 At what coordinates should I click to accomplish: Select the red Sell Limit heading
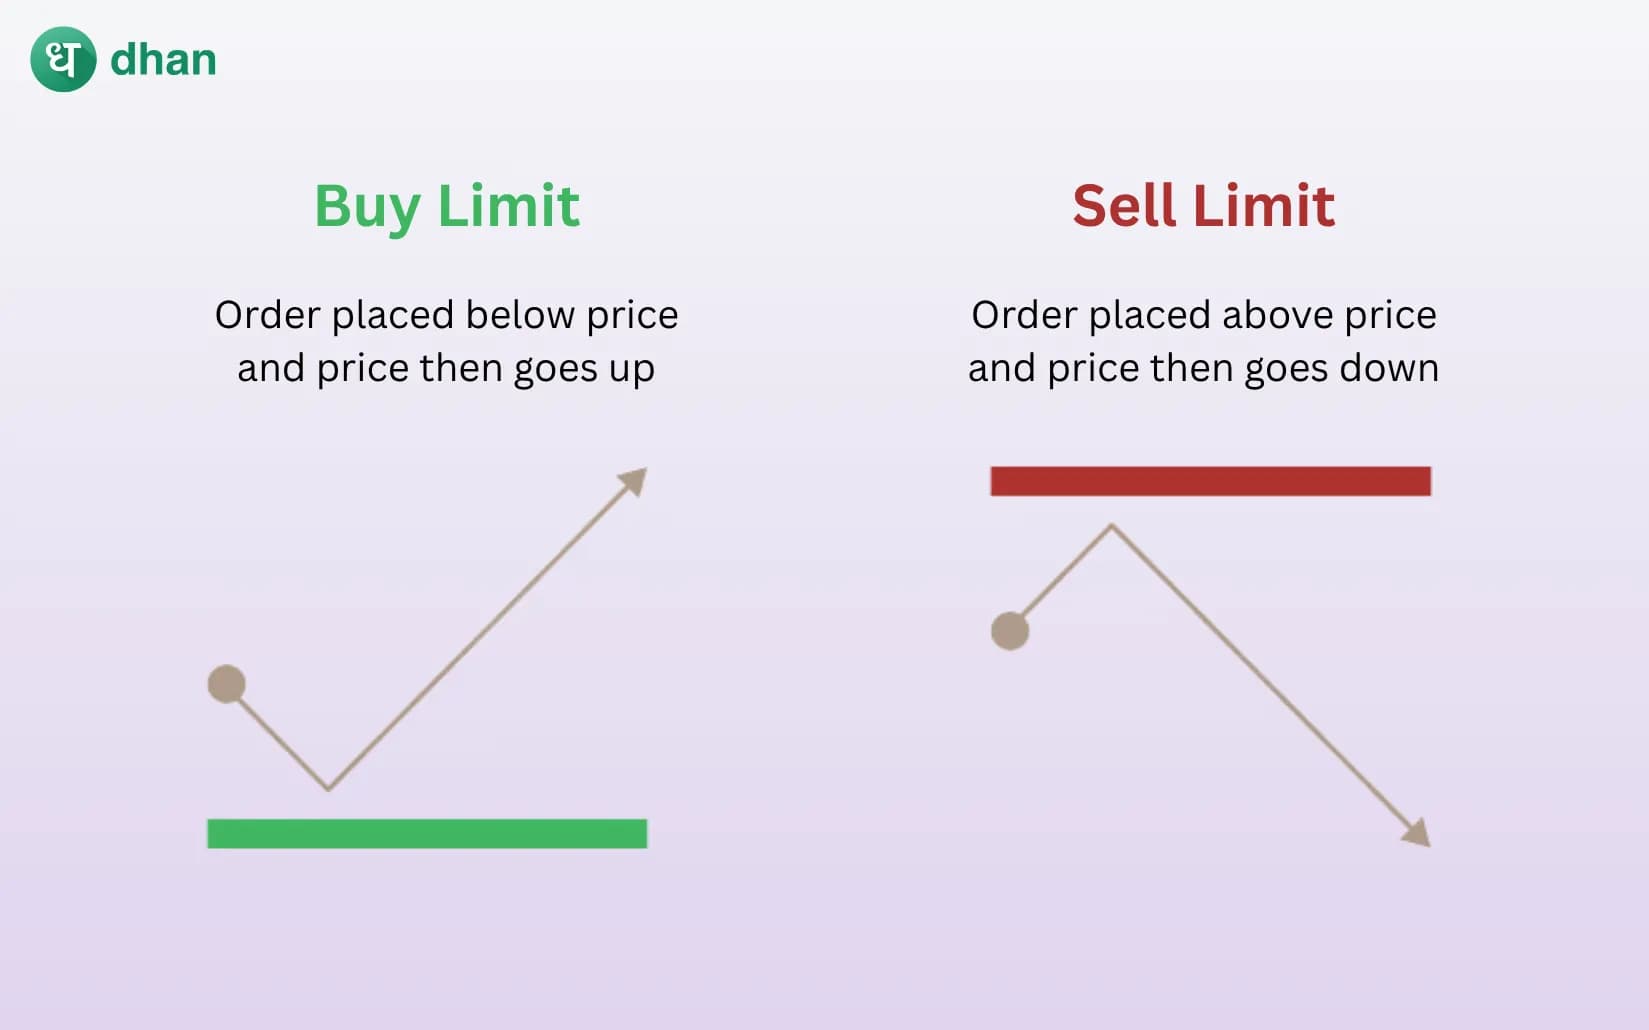(x=1203, y=206)
